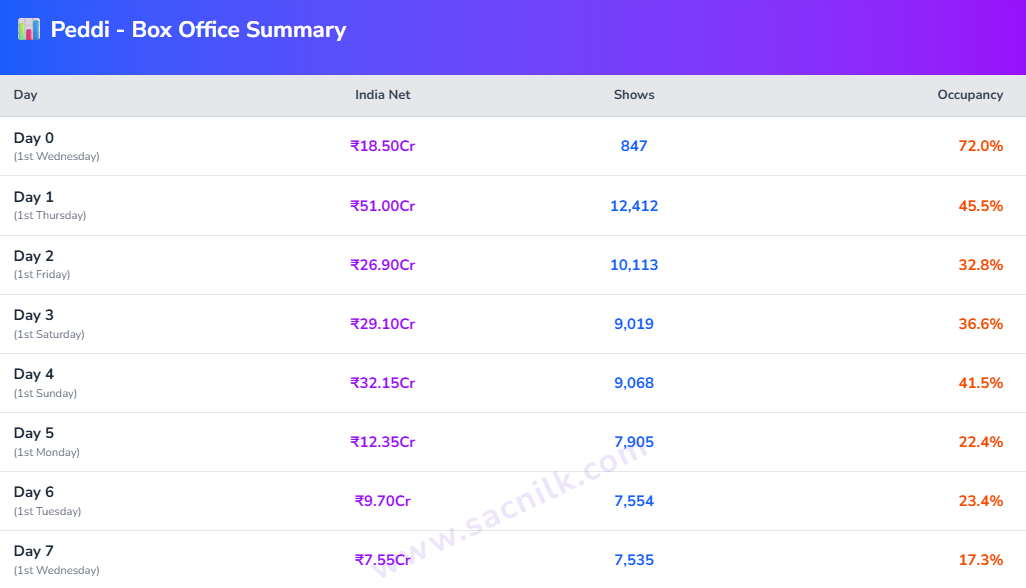Image resolution: width=1026 pixels, height=588 pixels.
Task: Click the ₹9.70Cr value for Day 6
Action: pos(383,501)
